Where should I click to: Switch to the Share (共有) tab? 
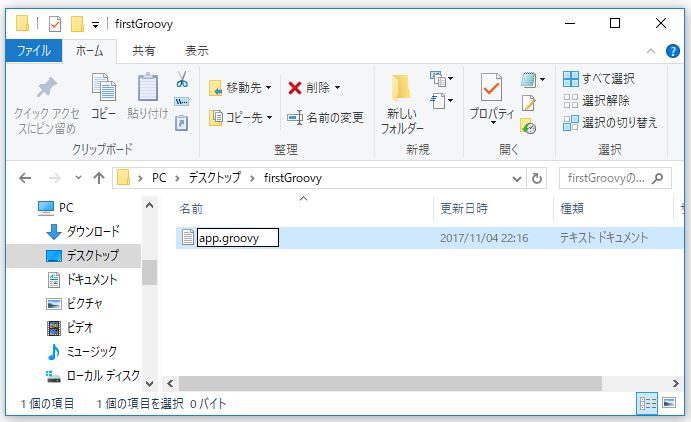(144, 51)
